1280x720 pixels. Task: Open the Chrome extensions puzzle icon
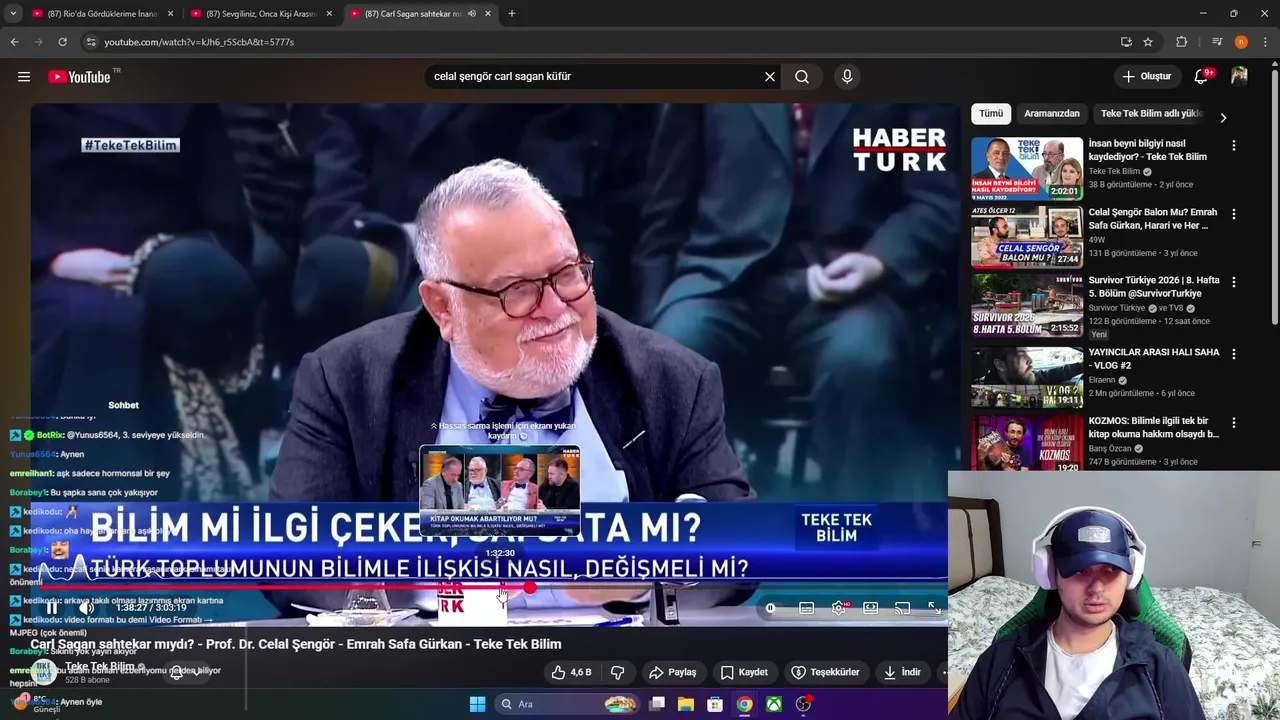point(1181,42)
